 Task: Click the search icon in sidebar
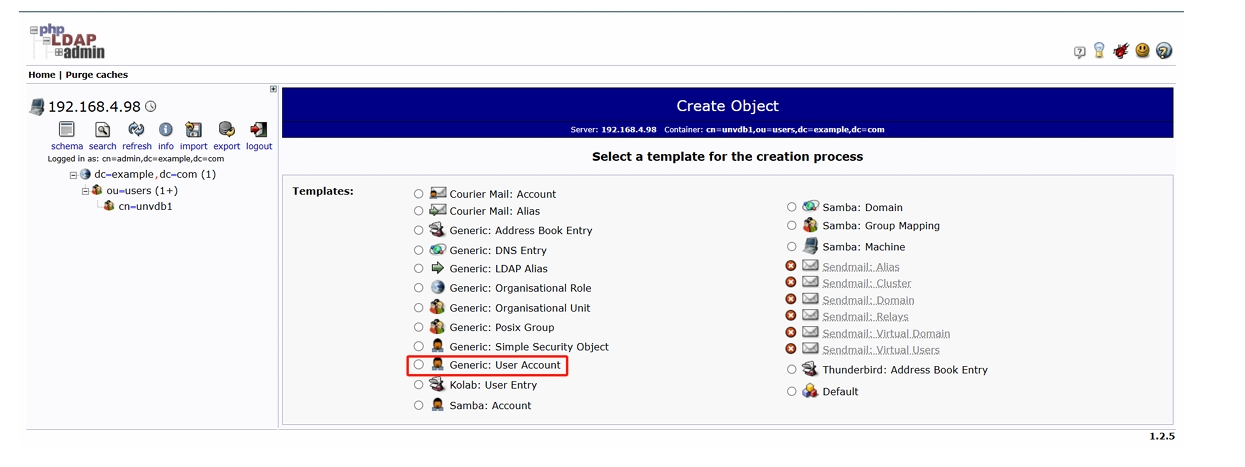coord(102,130)
